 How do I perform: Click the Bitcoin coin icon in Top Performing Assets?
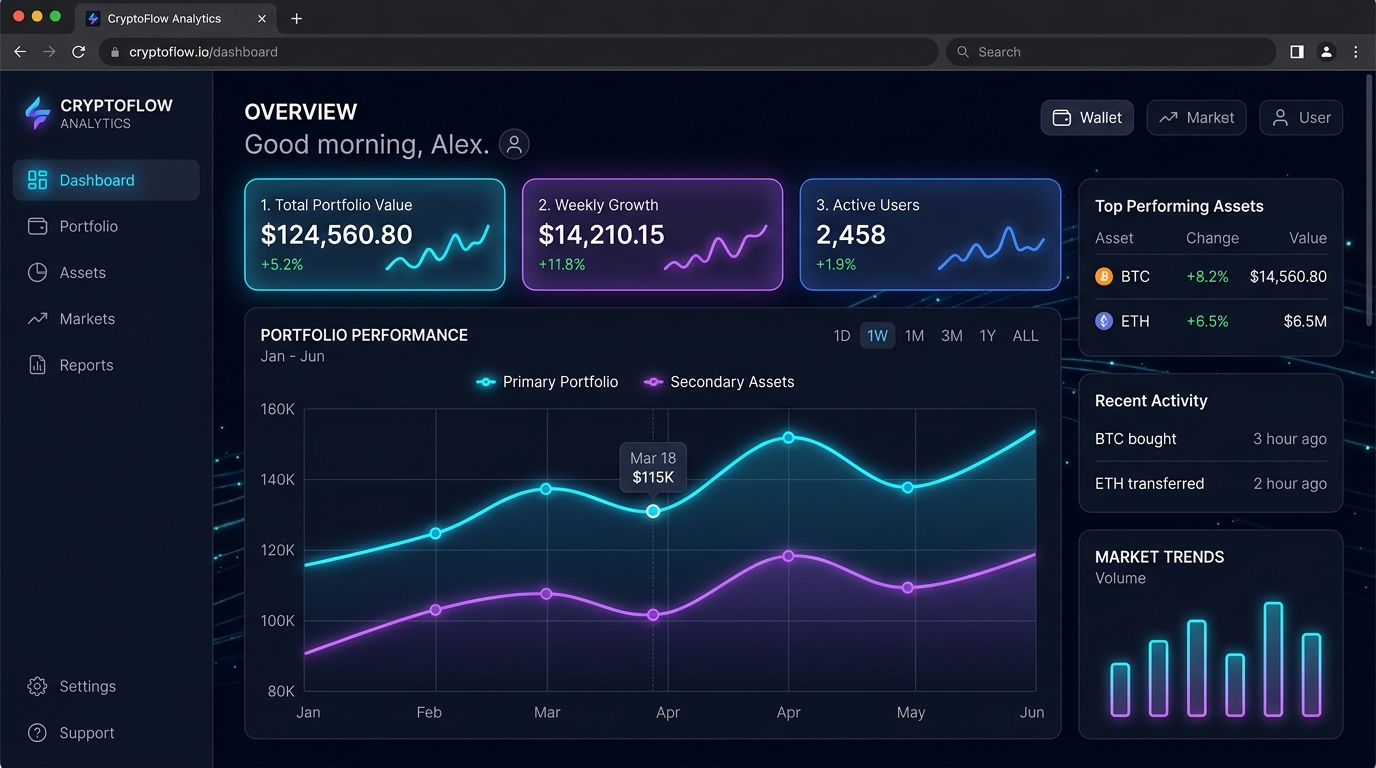click(1104, 277)
